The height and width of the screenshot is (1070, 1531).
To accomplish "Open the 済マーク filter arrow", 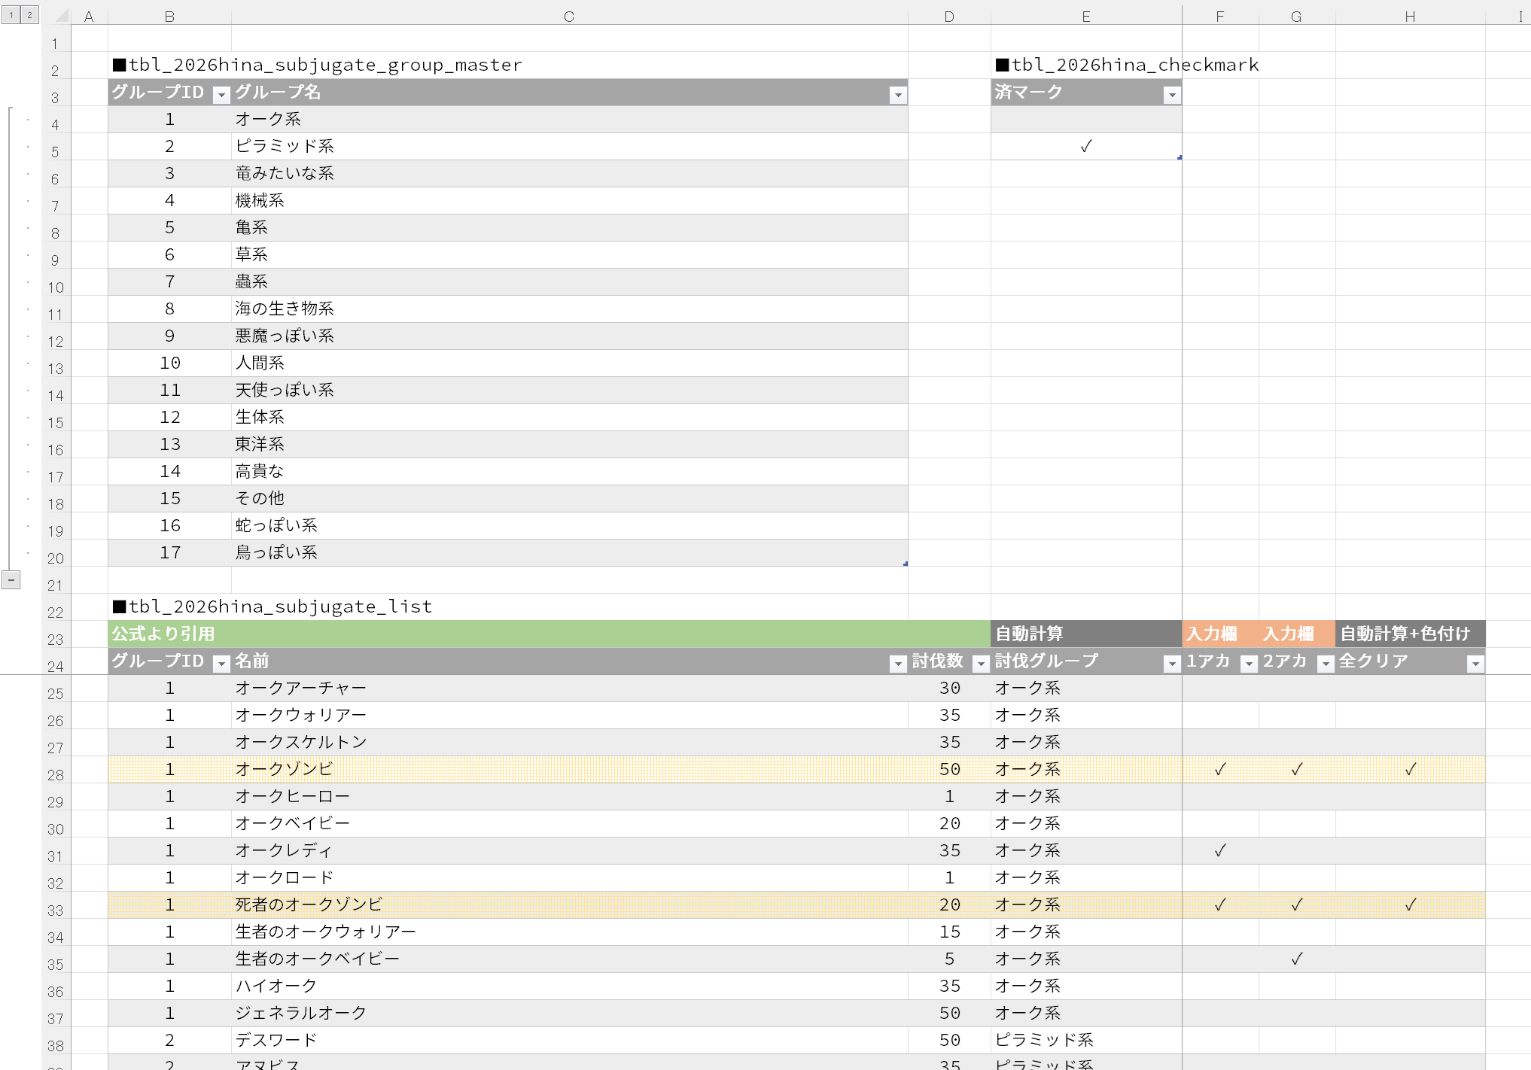I will pyautogui.click(x=1171, y=95).
